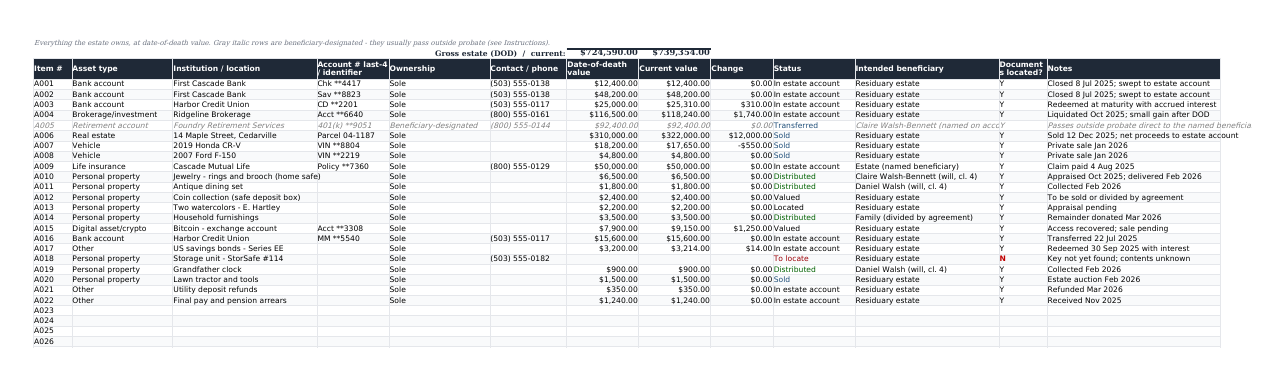Select '2019 Honda CR-V' cell
This screenshot has width=1278, height=374.
pyautogui.click(x=244, y=146)
